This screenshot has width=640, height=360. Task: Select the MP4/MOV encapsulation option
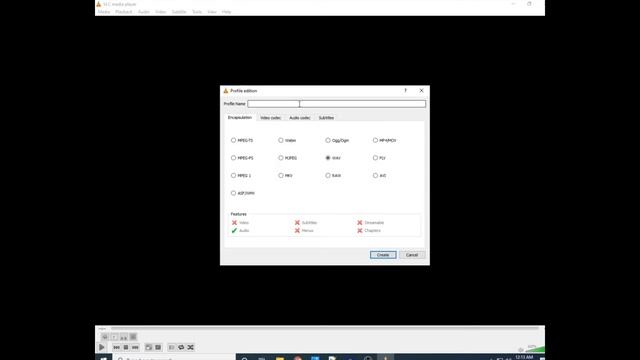coord(384,140)
